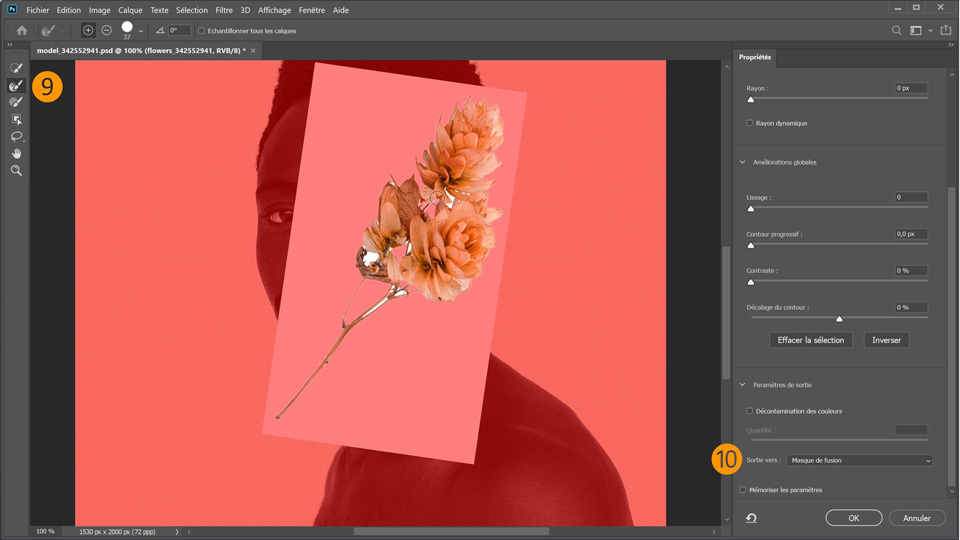Open the Affichage menu
This screenshot has width=960, height=540.
274,10
